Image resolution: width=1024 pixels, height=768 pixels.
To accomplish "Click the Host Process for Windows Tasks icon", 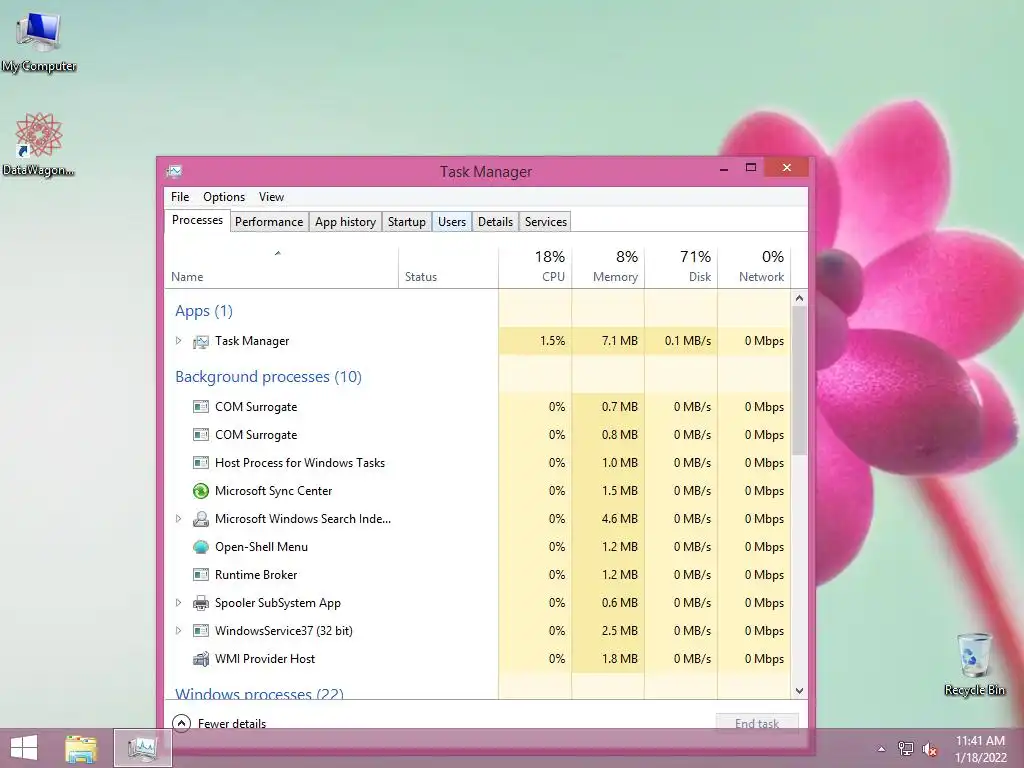I will coord(200,463).
